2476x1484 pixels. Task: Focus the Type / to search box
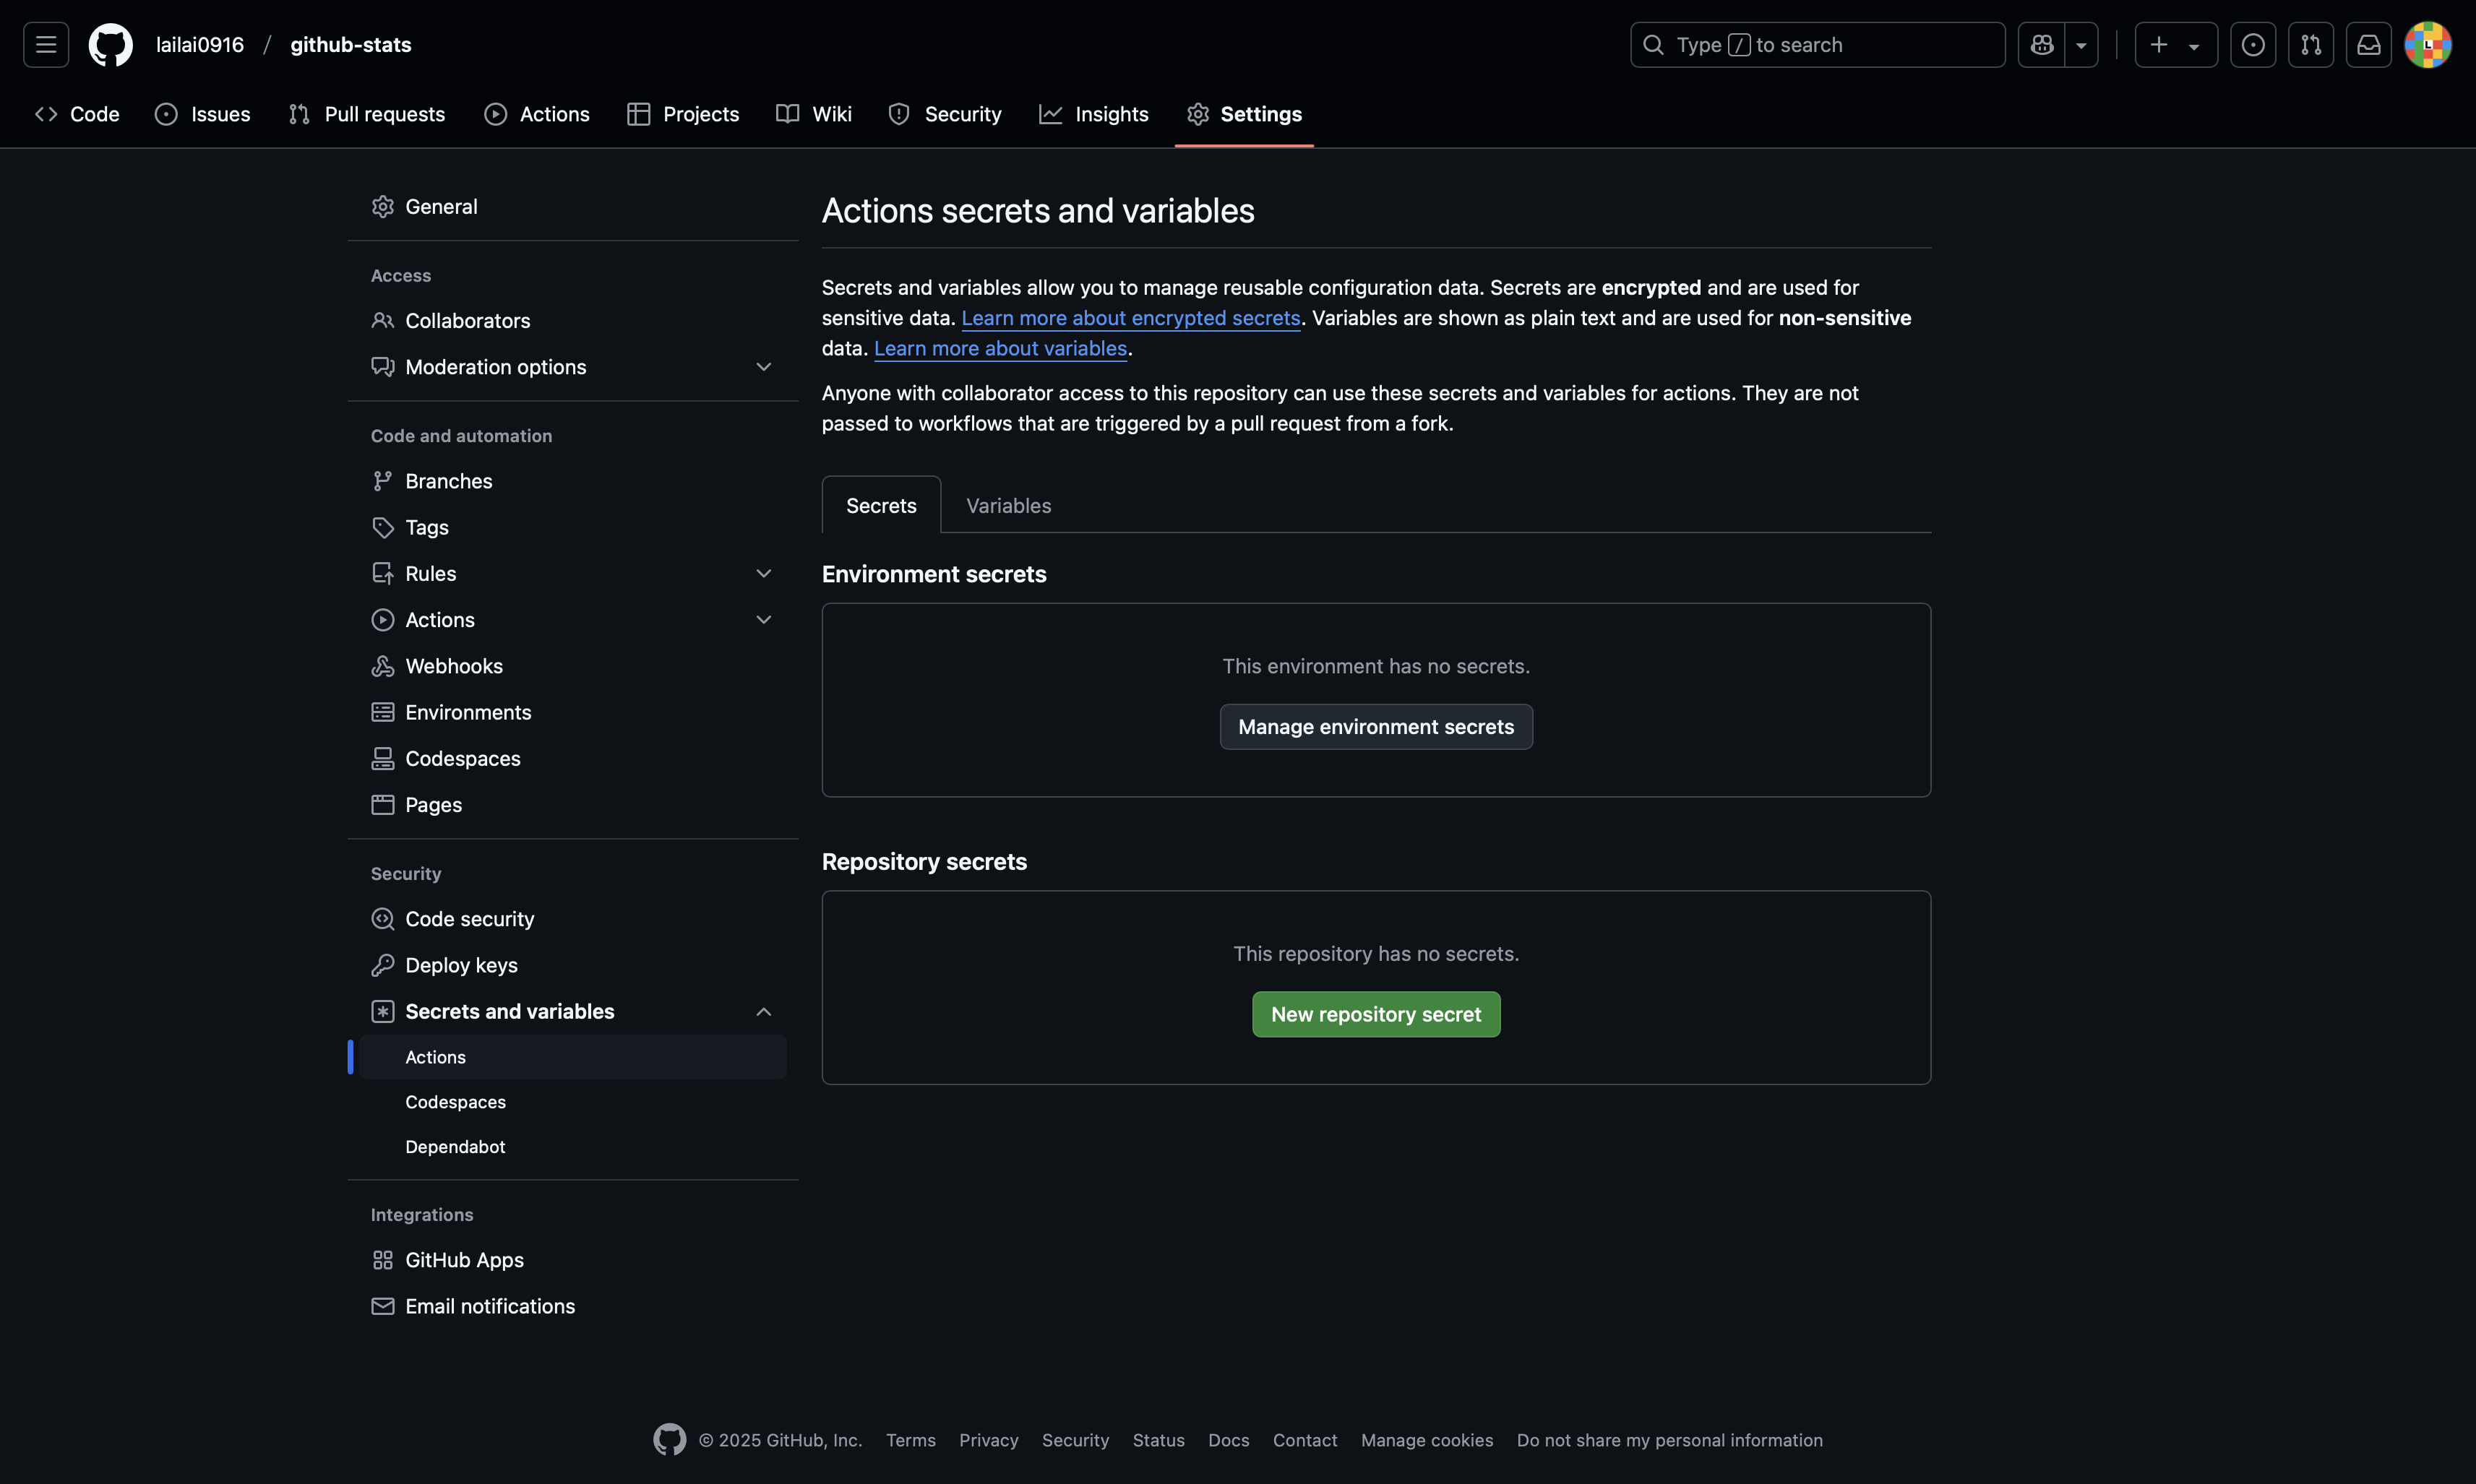[1817, 45]
